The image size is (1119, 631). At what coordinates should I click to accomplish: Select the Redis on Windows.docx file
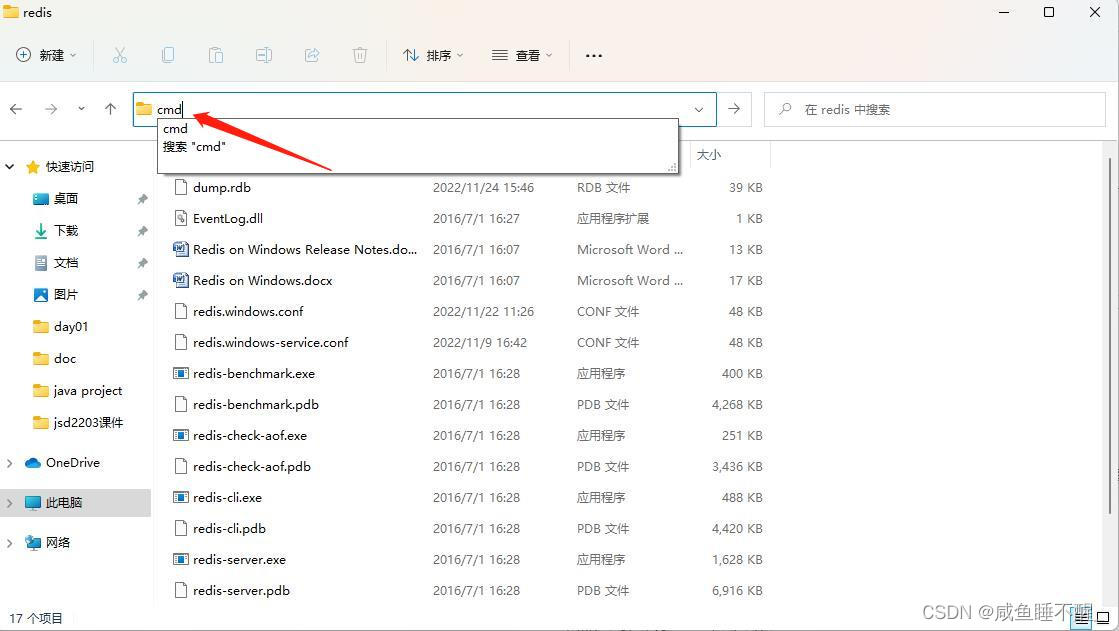tap(262, 281)
